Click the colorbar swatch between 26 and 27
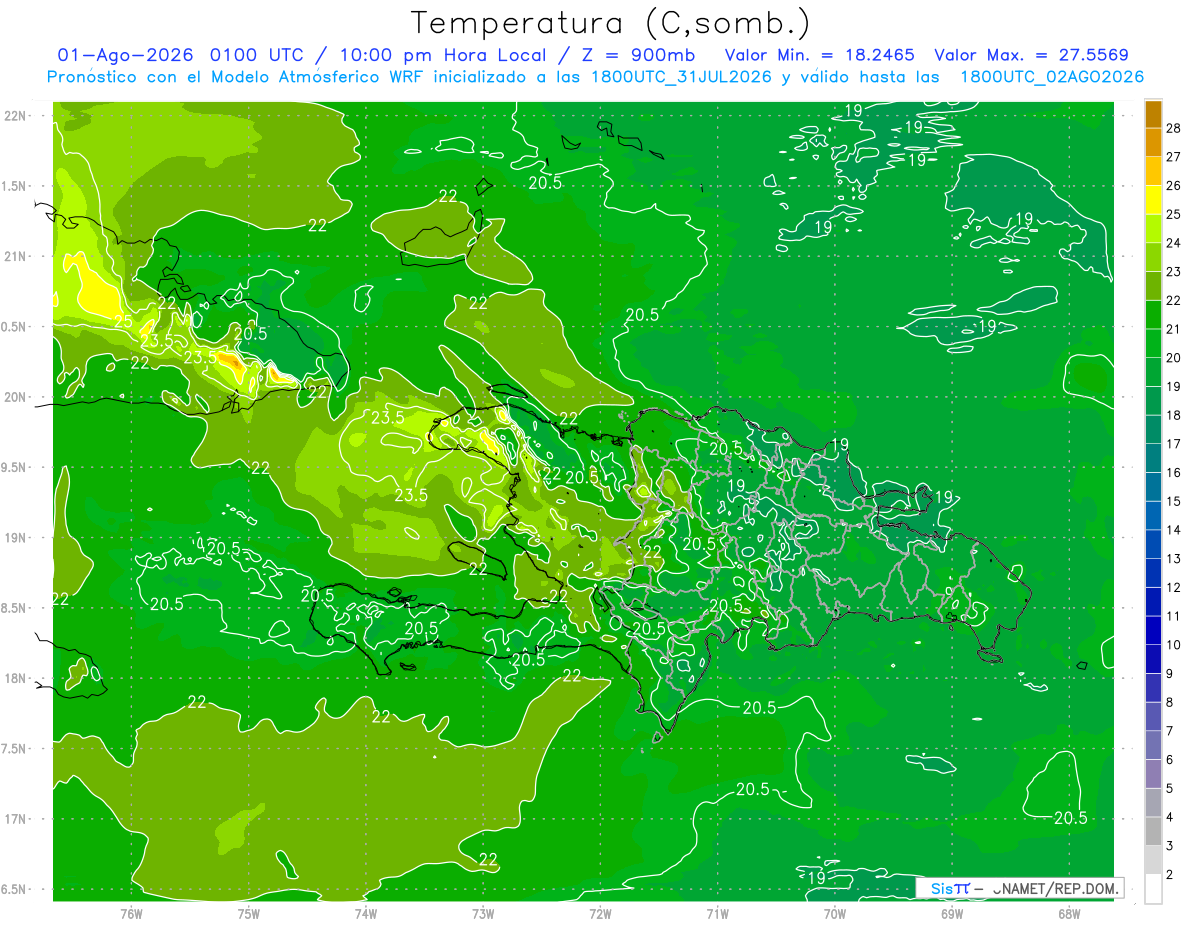Image resolution: width=1200 pixels, height=927 pixels. tap(1153, 171)
